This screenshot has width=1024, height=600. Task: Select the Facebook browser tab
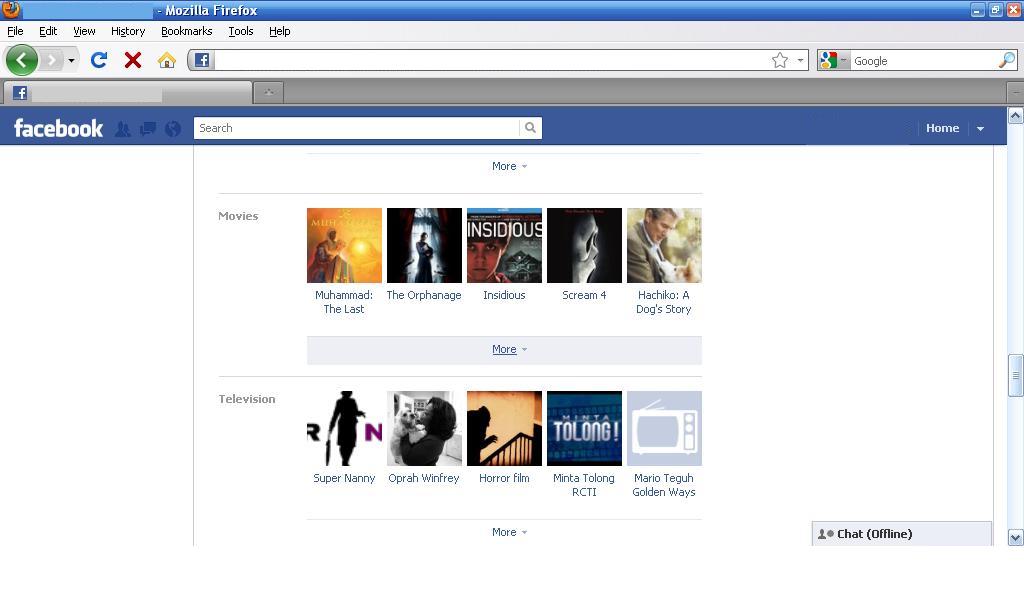(128, 93)
